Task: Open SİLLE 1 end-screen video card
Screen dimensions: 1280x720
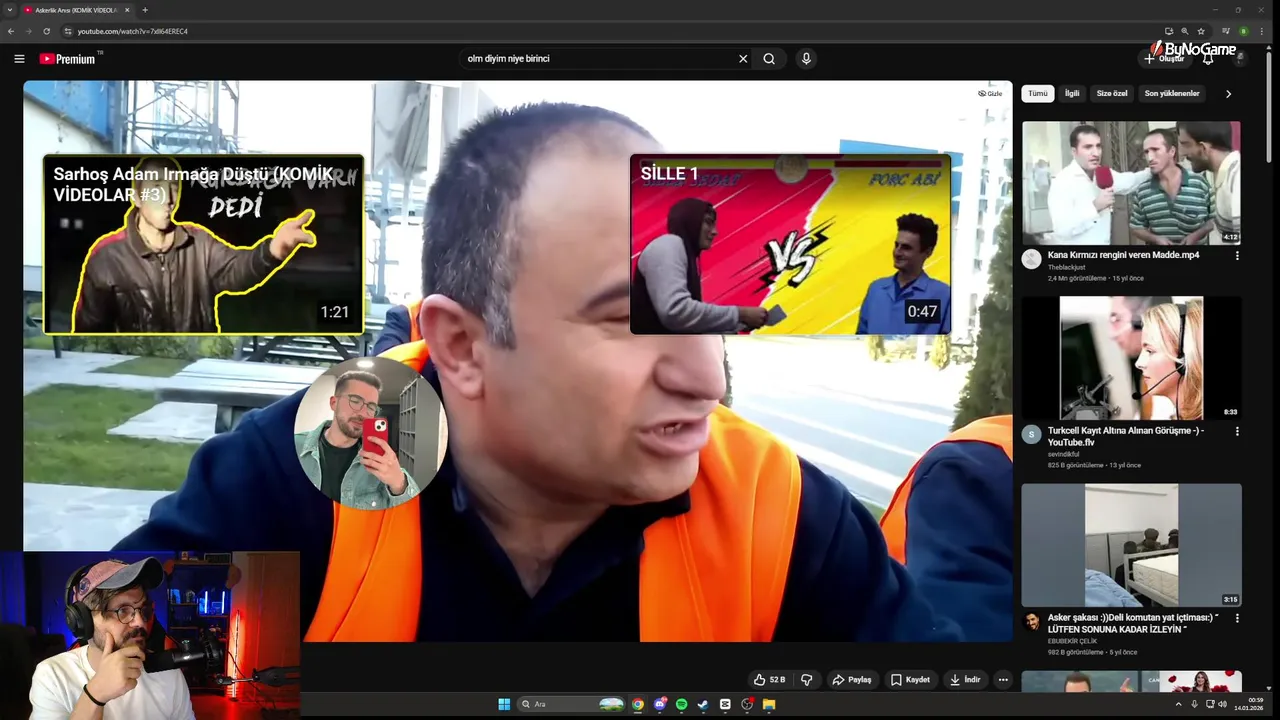Action: pos(790,244)
